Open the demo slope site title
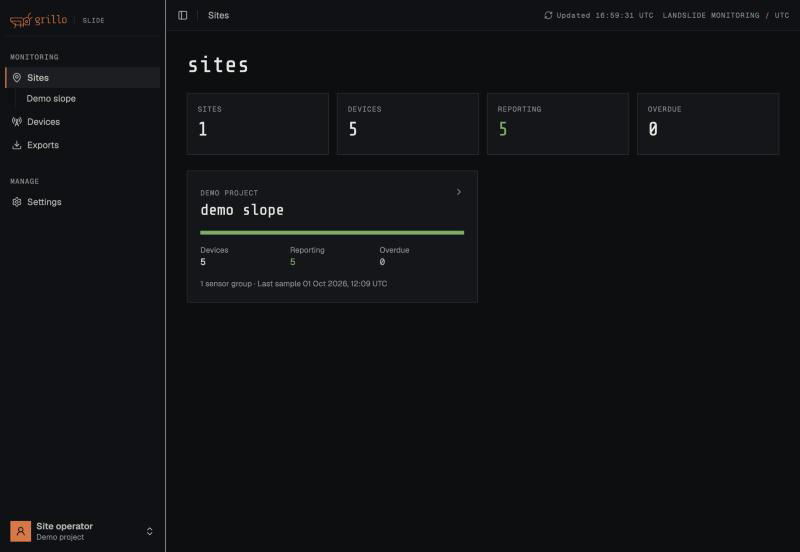The image size is (800, 552). (242, 210)
